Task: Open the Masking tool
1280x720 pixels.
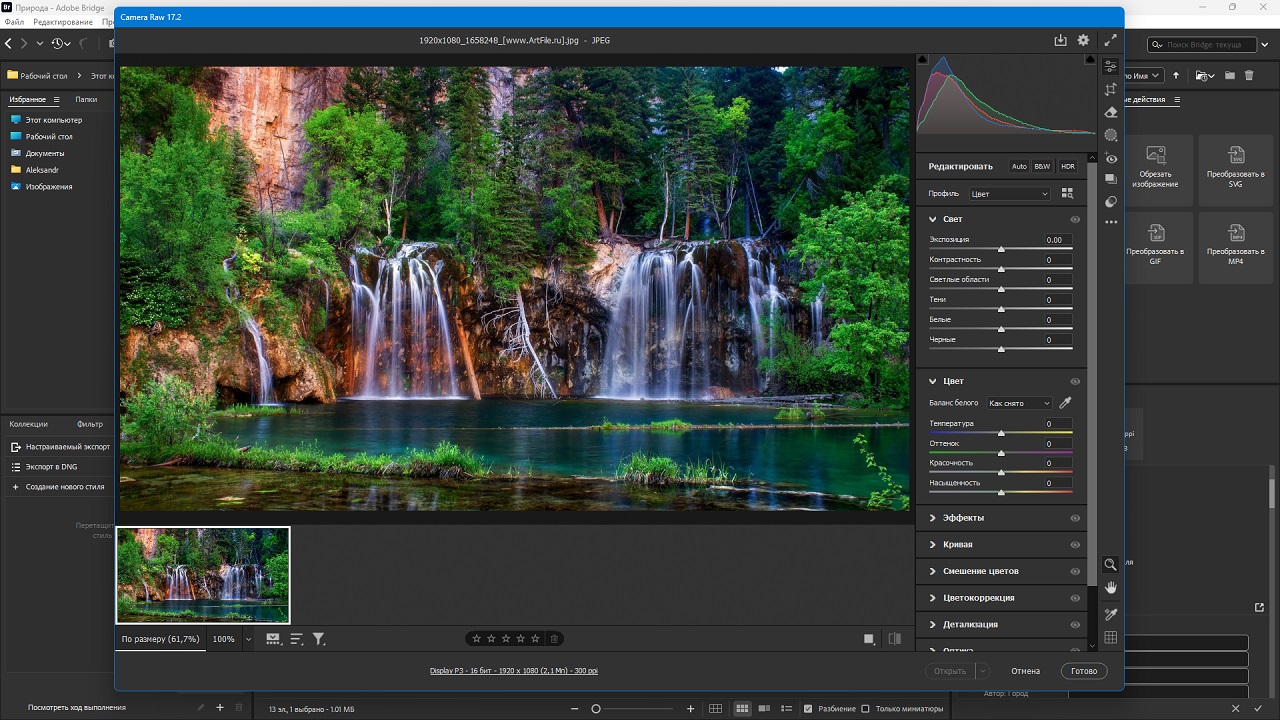Action: 1110,135
